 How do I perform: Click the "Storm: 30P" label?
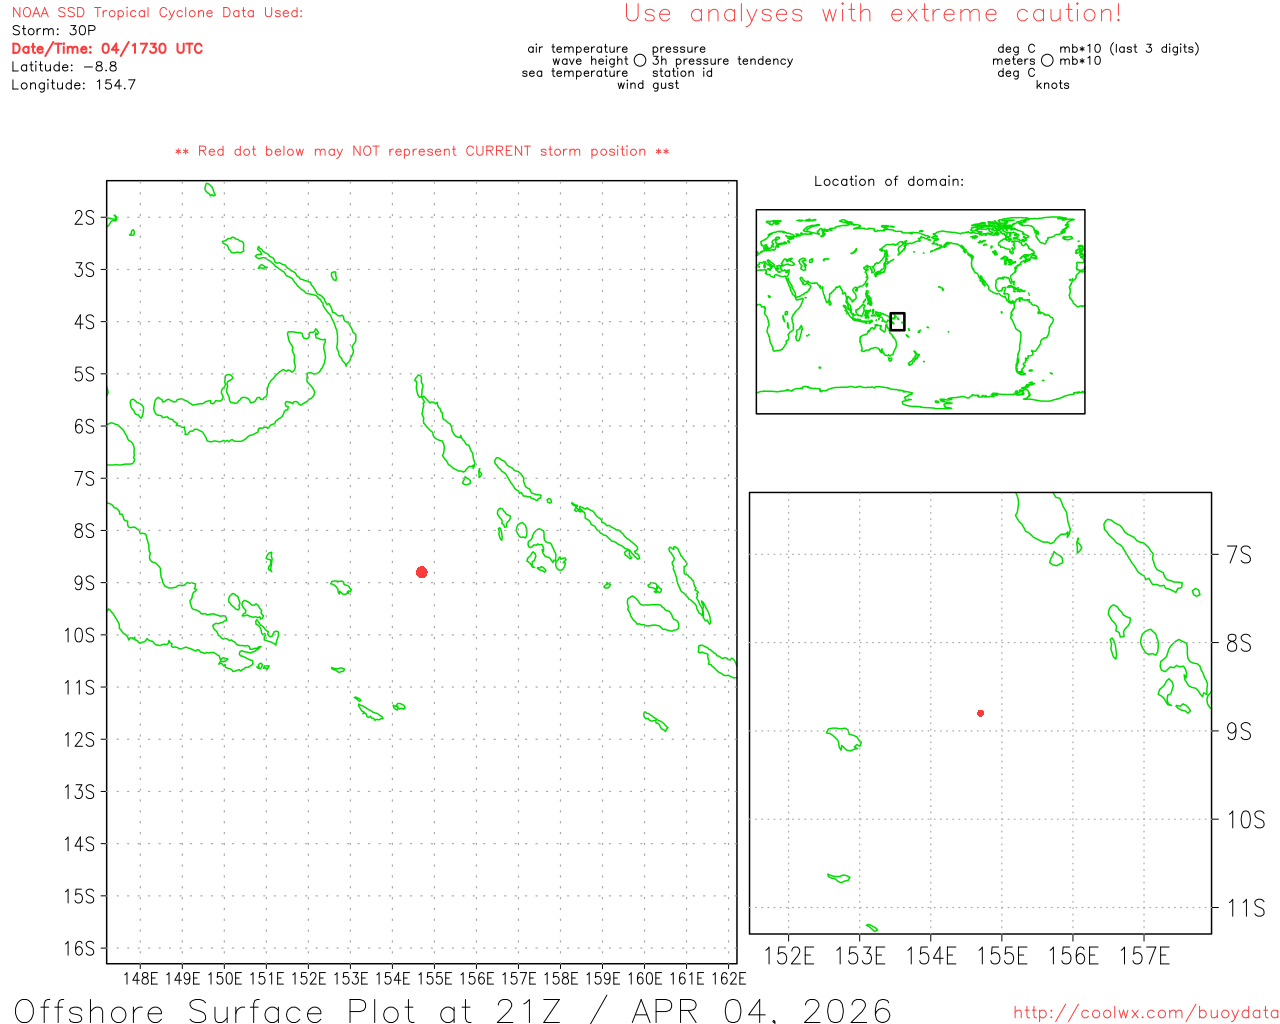tap(54, 31)
